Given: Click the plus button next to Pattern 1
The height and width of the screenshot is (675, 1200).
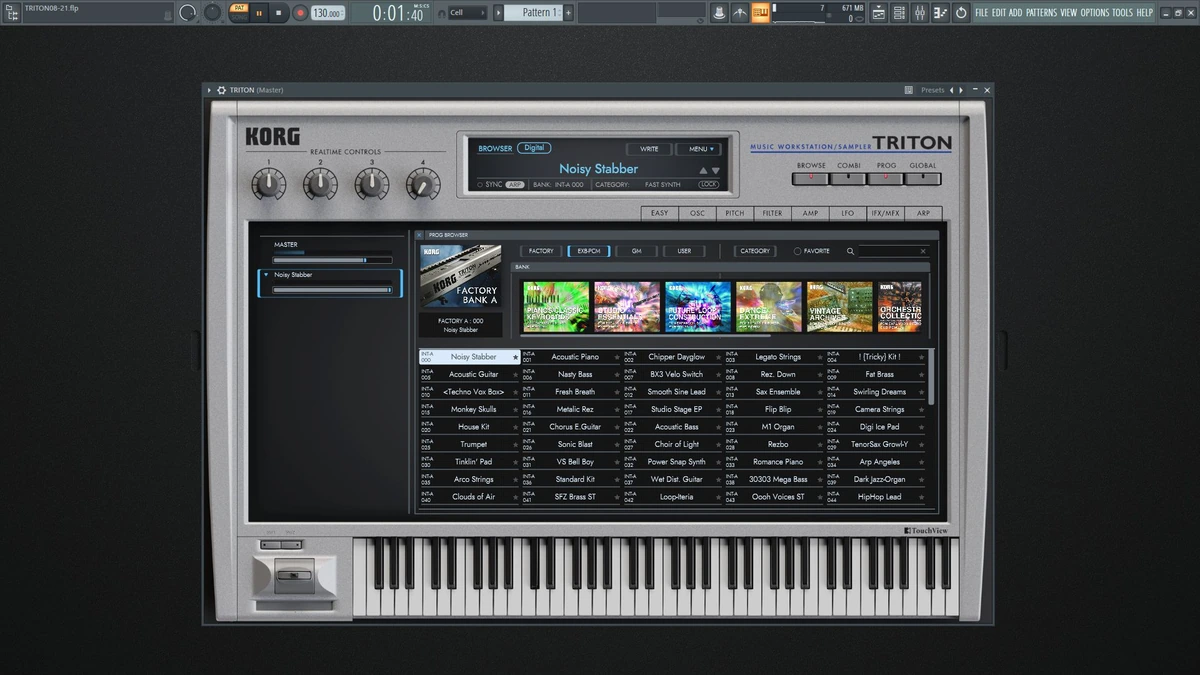Looking at the screenshot, I should coord(569,12).
